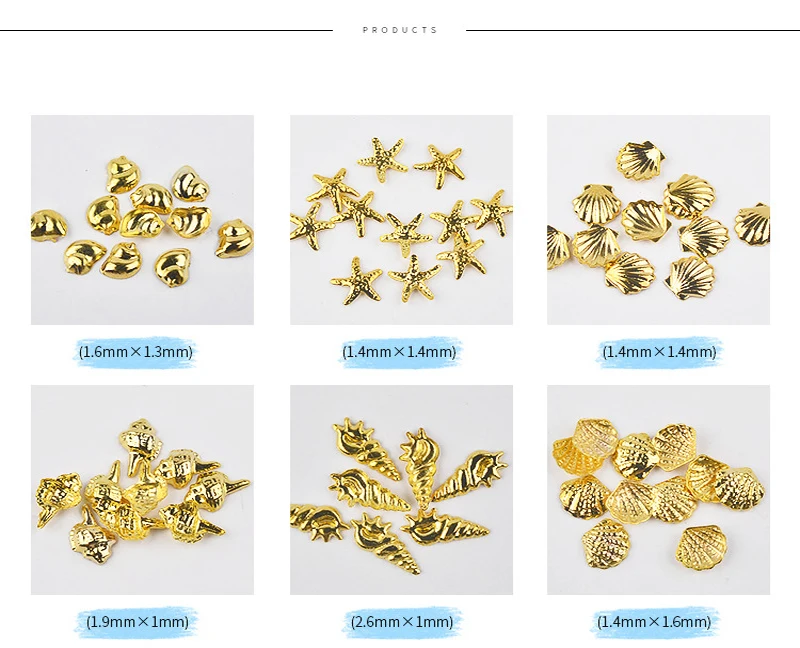Screen dimensions: 800x648
Task: Select the gold starfish charms image
Action: [x=402, y=220]
